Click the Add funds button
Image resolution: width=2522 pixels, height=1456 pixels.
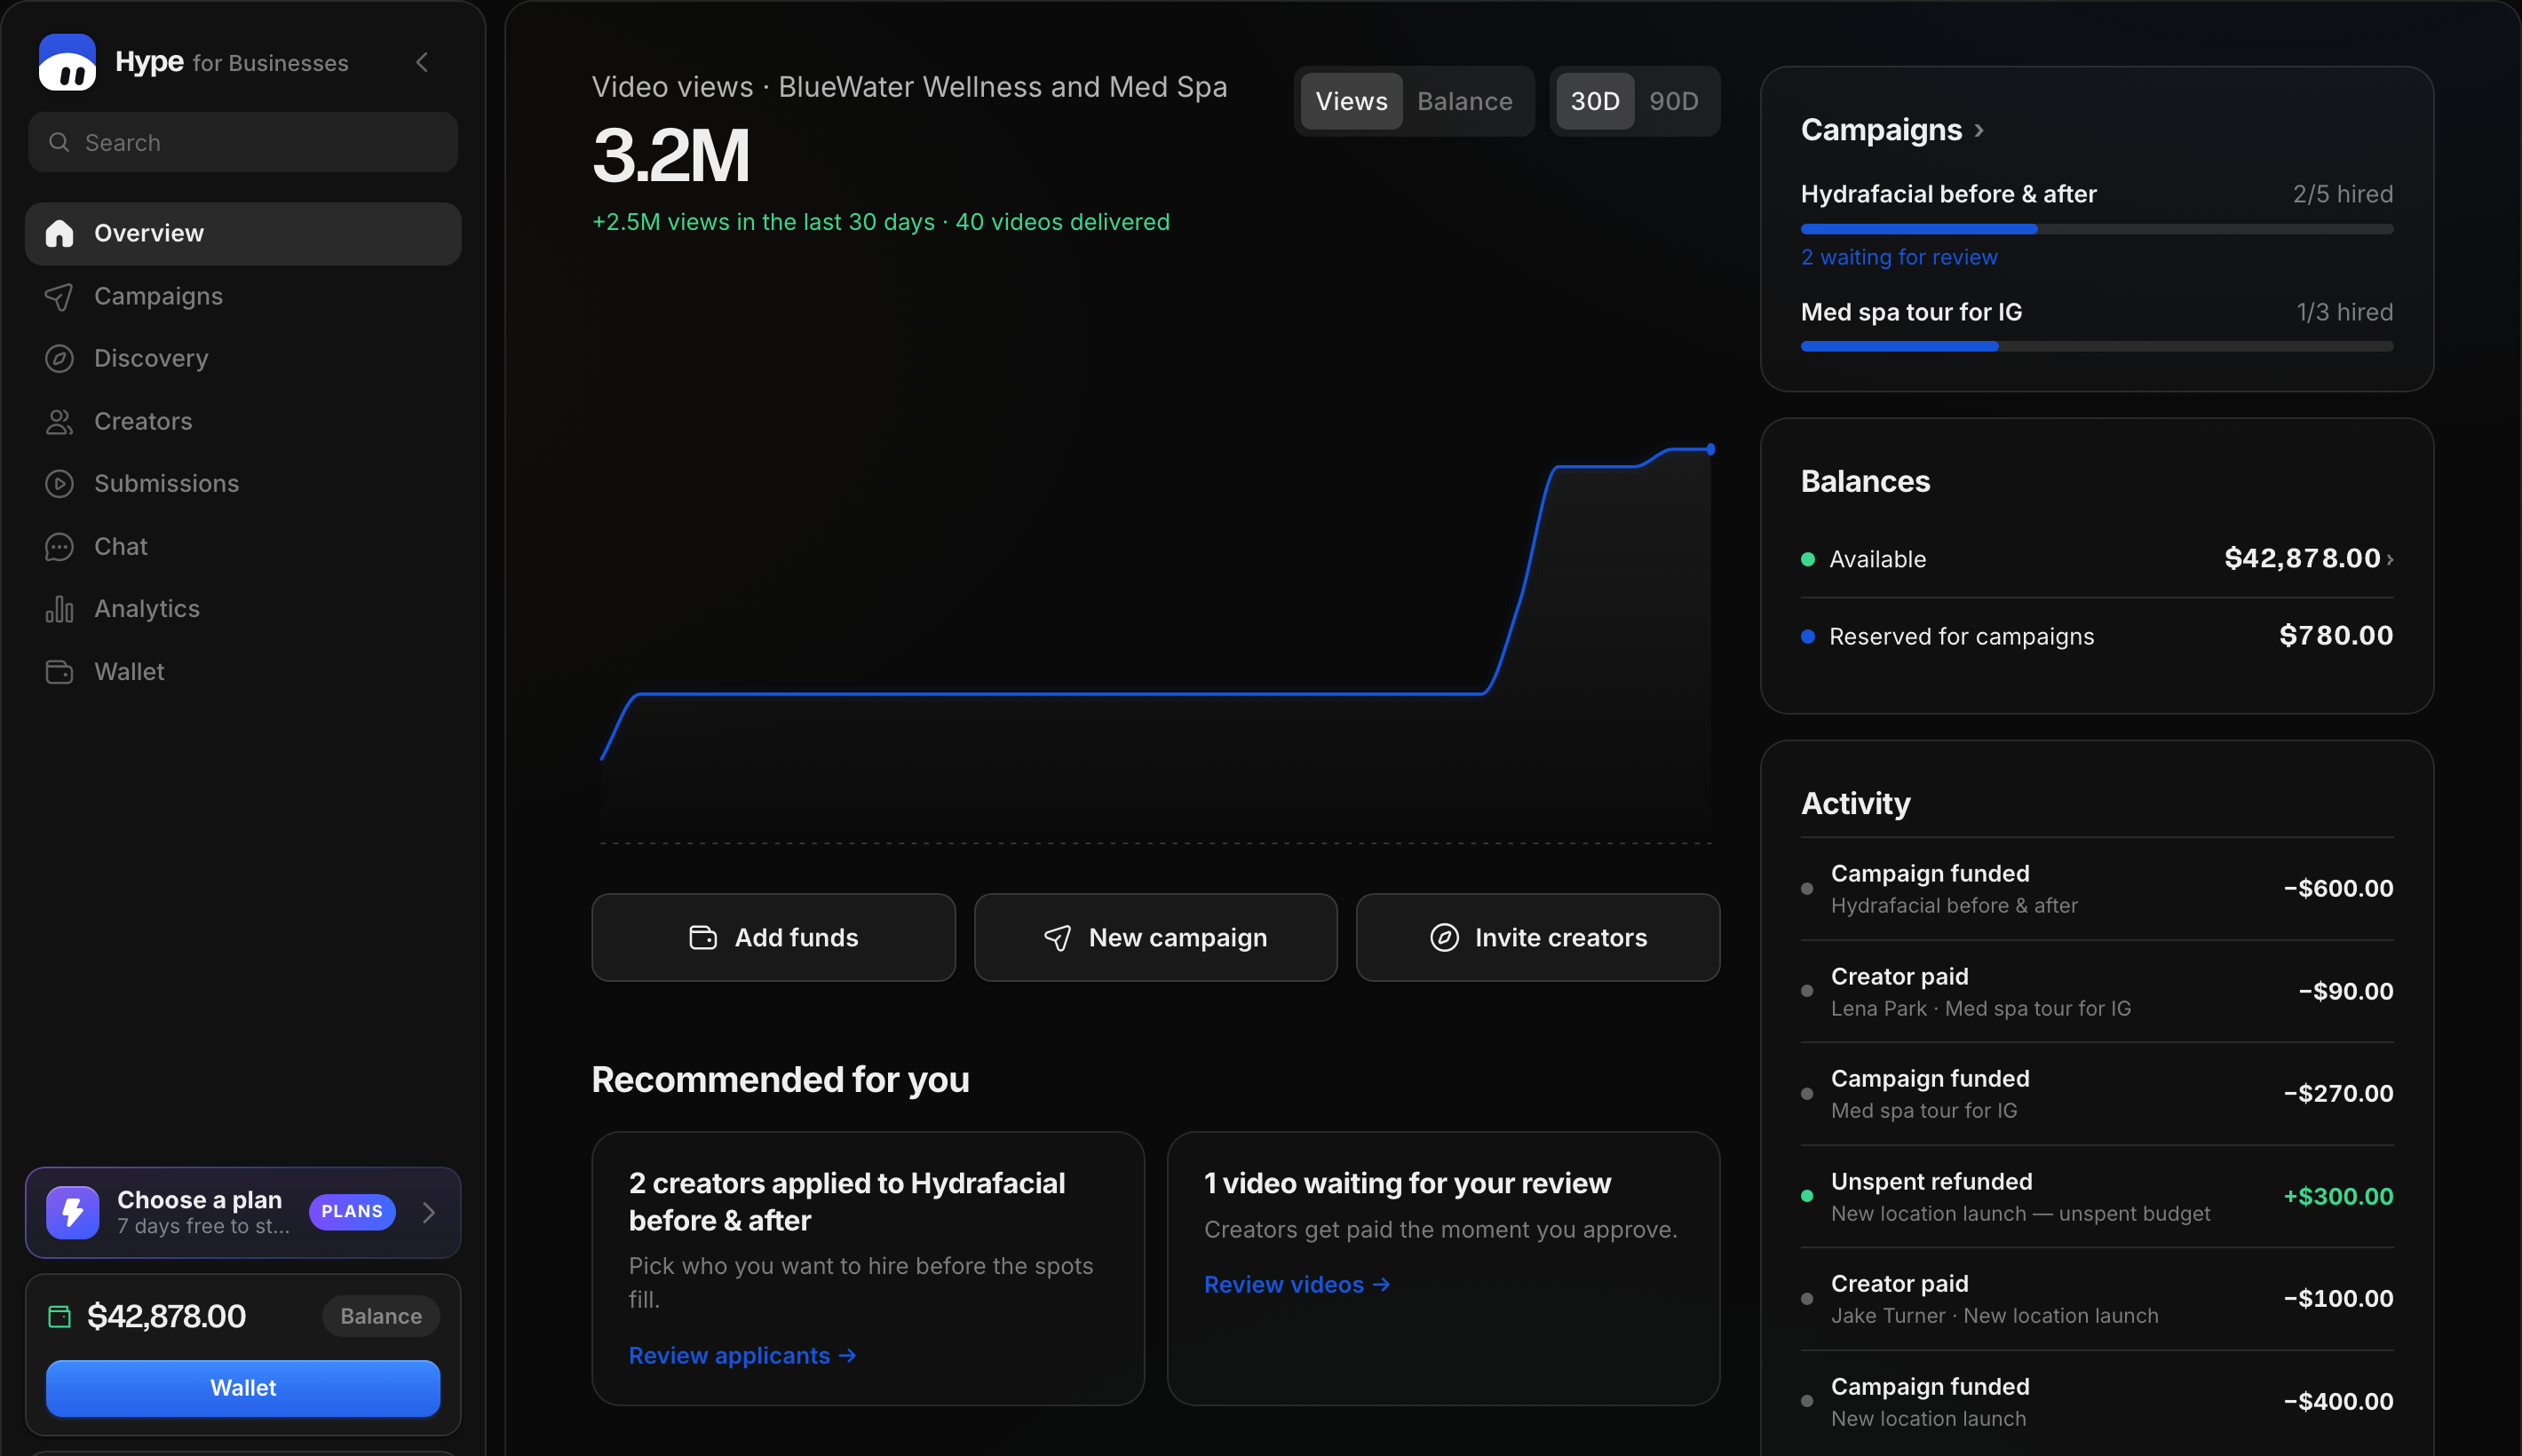coord(773,938)
